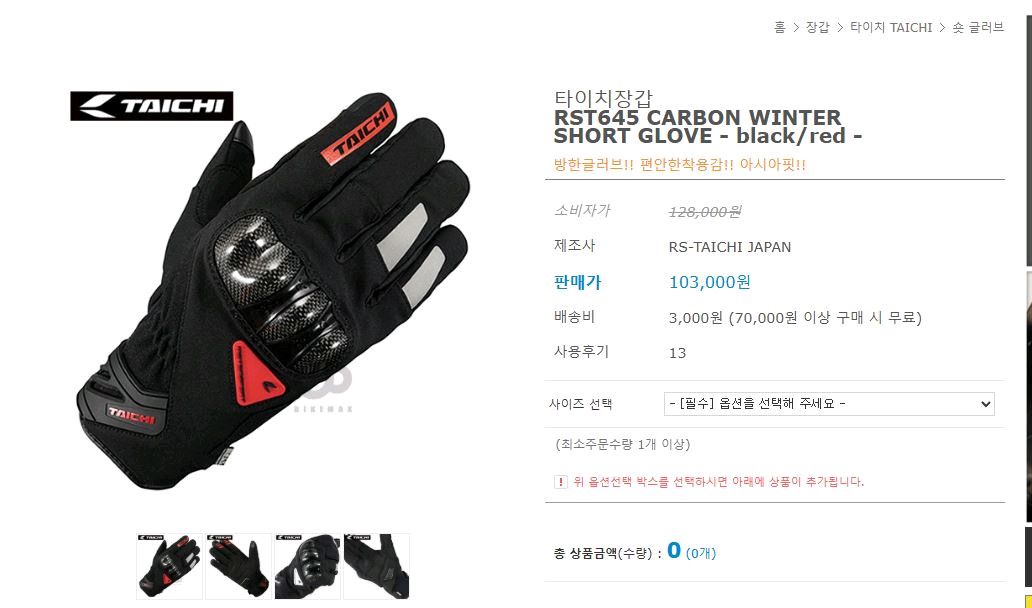1032x608 pixels.
Task: Open the size selection dropdown
Action: tap(829, 404)
